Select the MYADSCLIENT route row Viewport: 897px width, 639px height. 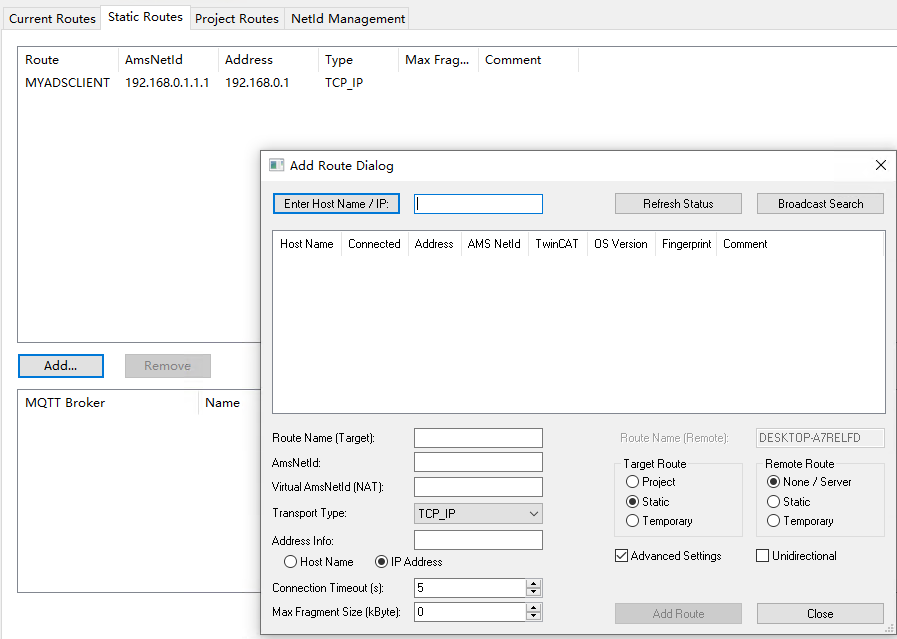point(67,83)
